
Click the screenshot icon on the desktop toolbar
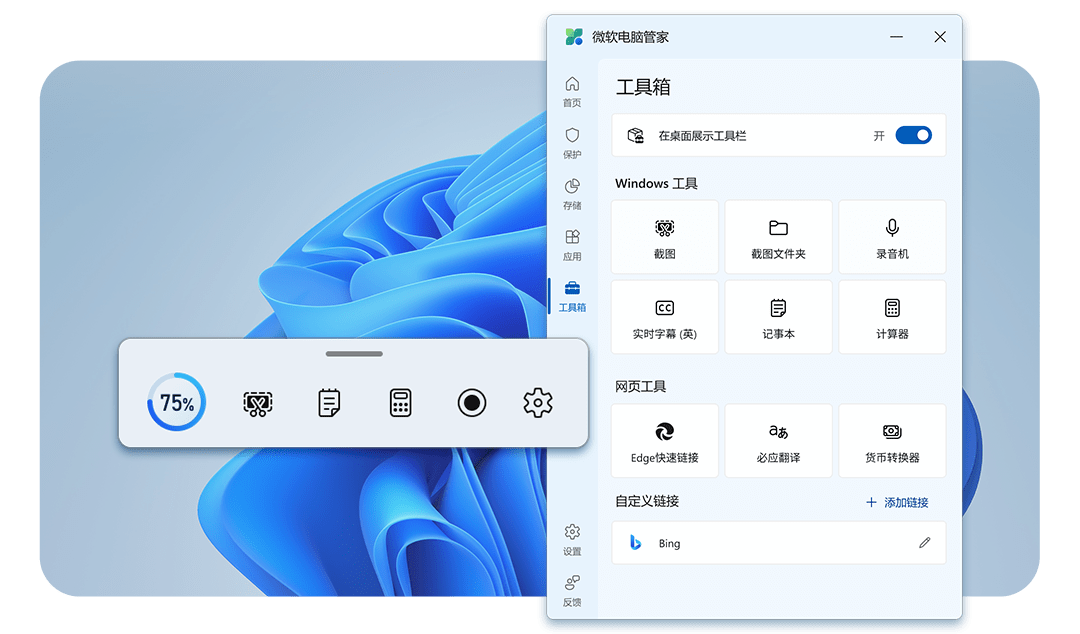258,403
